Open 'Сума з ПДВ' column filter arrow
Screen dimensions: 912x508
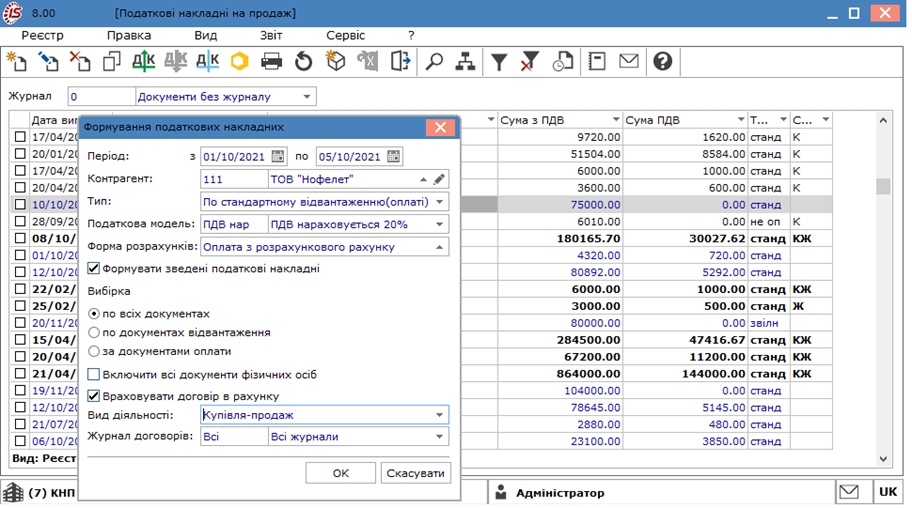(616, 120)
